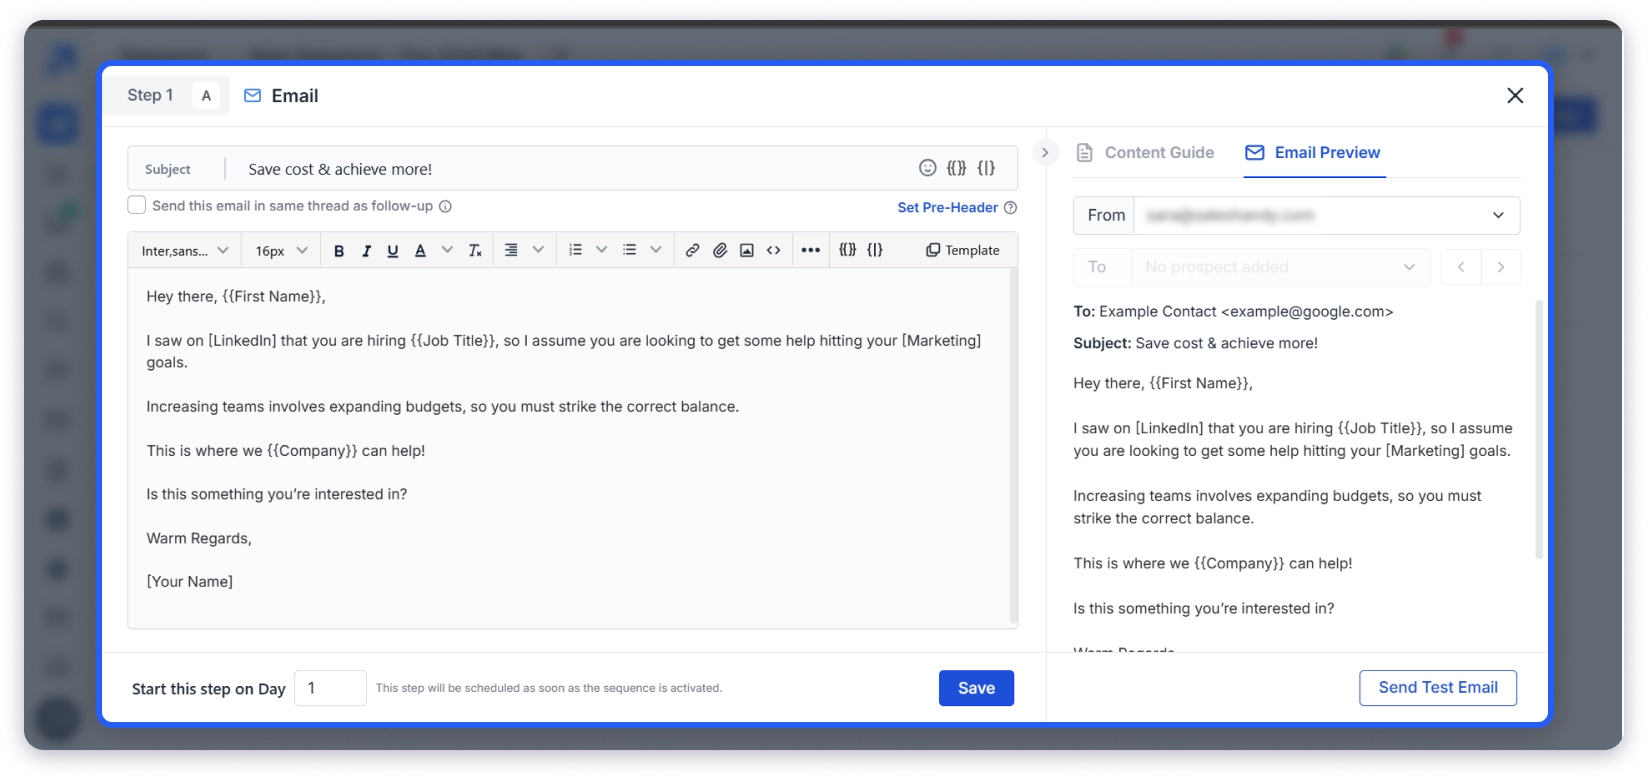Image resolution: width=1648 pixels, height=779 pixels.
Task: Click the Send Test Email button
Action: [x=1437, y=688]
